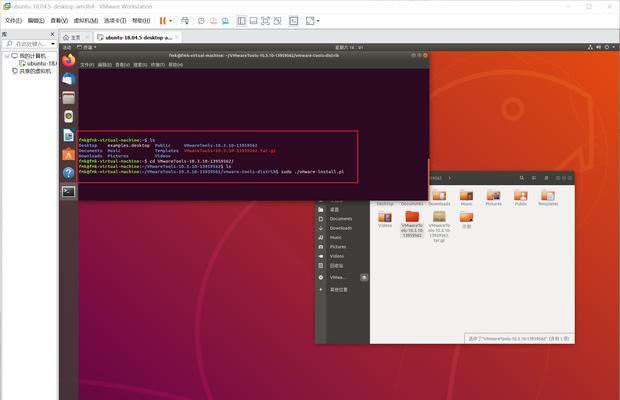Eject the VMware Tools disc in sidebar
620x400 pixels.
tap(364, 277)
